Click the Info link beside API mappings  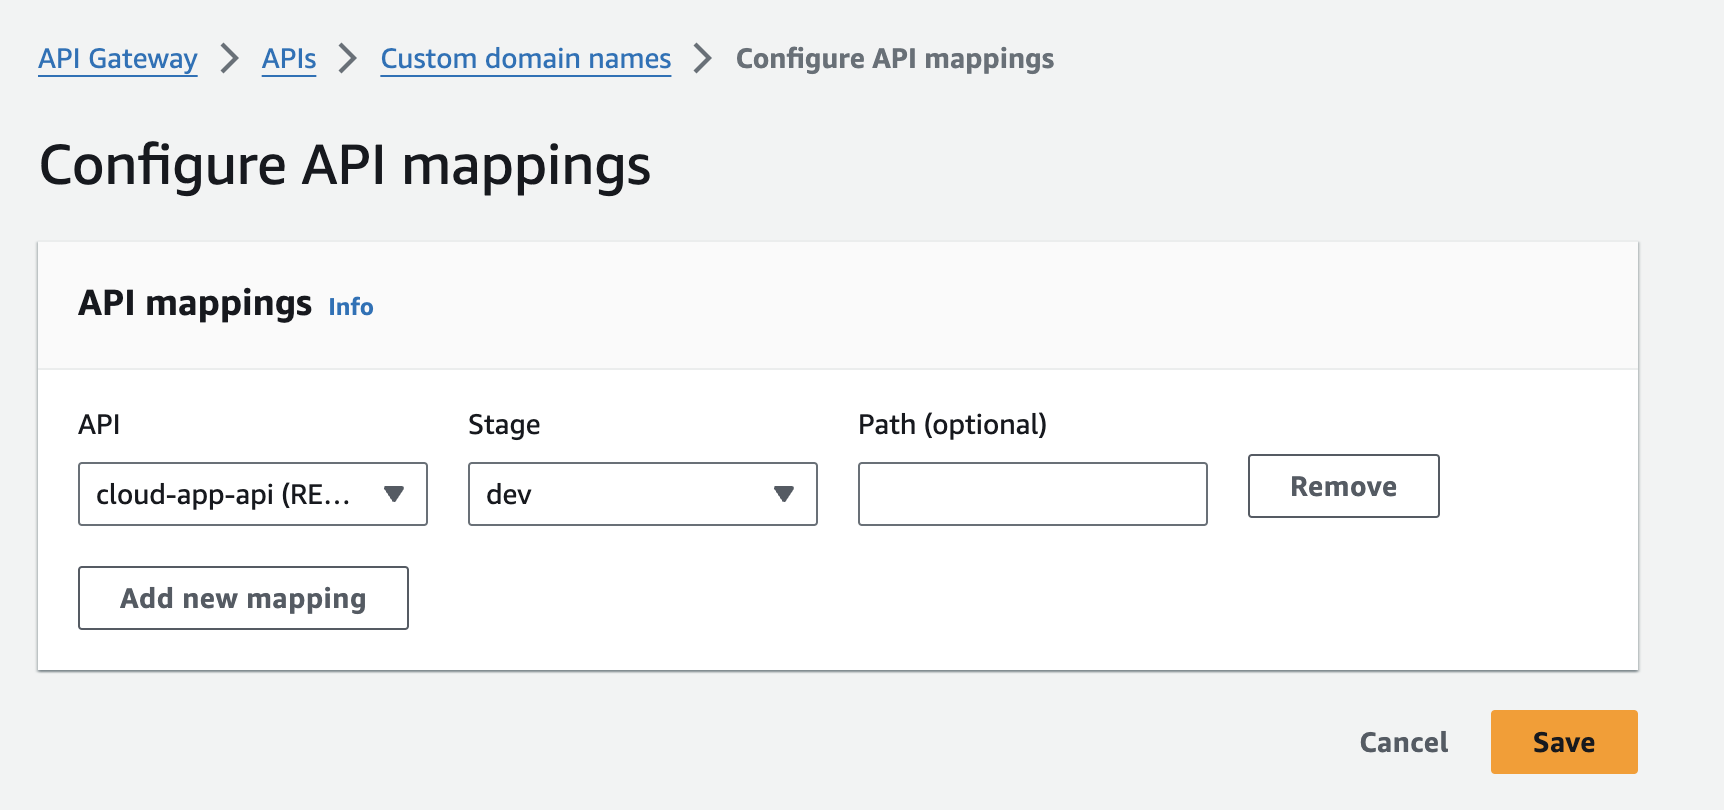[x=351, y=307]
